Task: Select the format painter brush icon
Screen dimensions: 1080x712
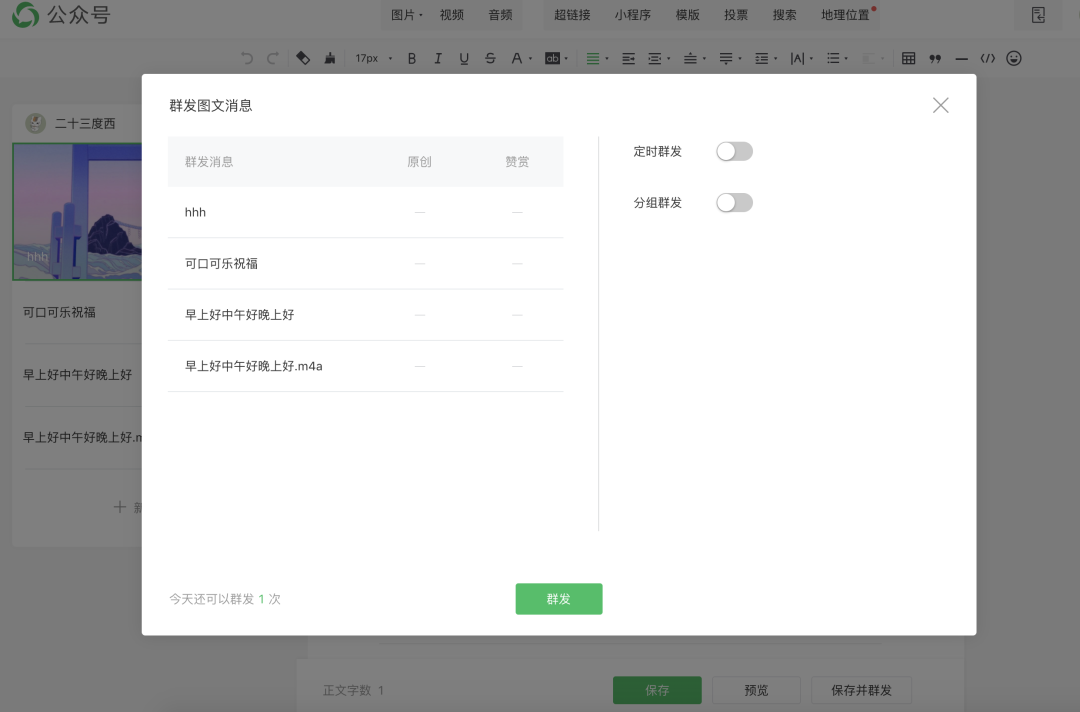Action: (330, 59)
